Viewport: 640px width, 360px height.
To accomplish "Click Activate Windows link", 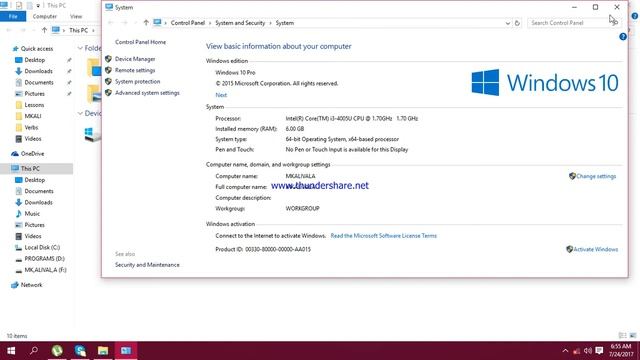I will [x=595, y=249].
